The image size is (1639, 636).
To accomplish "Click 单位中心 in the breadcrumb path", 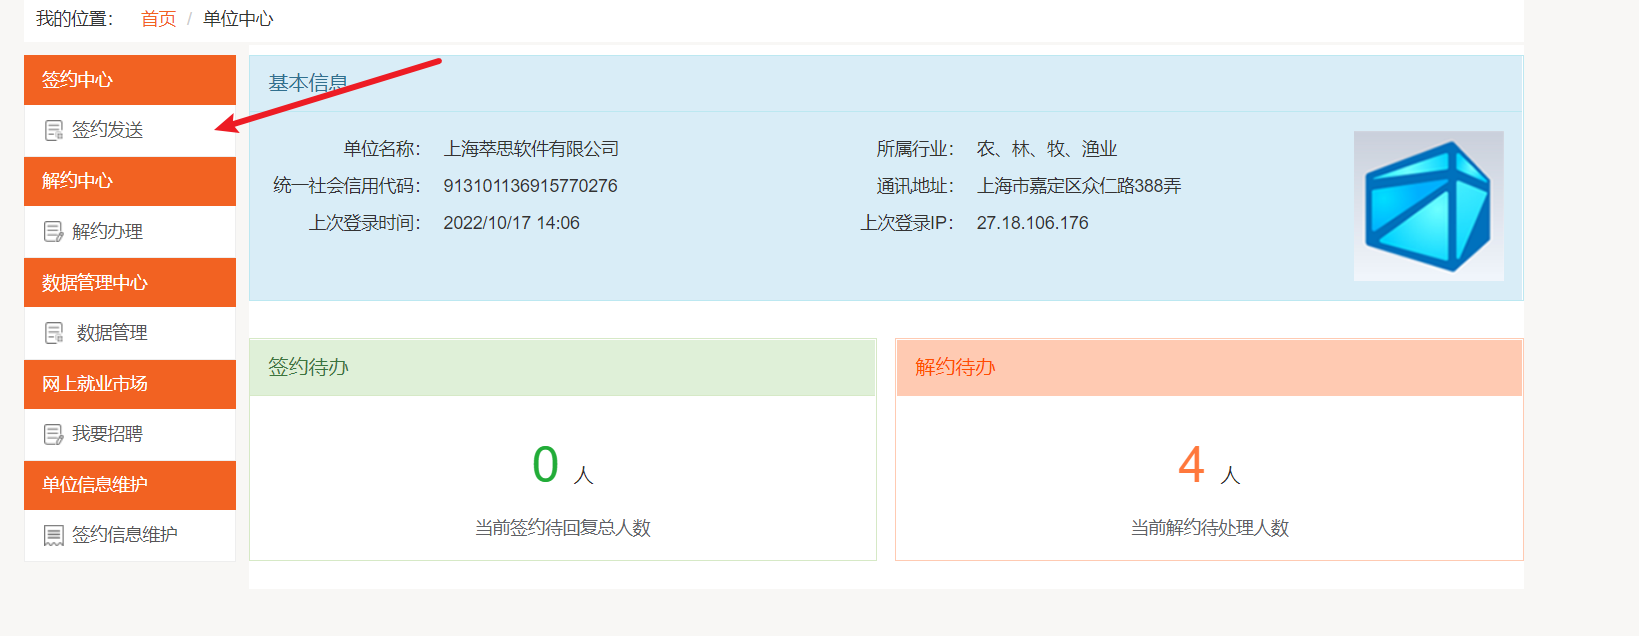I will click(238, 19).
